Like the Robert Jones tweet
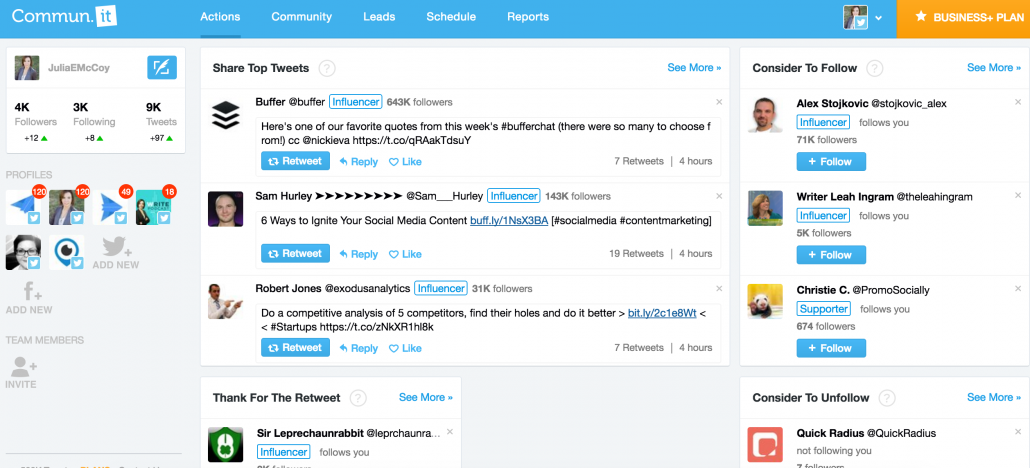The width and height of the screenshot is (1030, 468). [405, 348]
